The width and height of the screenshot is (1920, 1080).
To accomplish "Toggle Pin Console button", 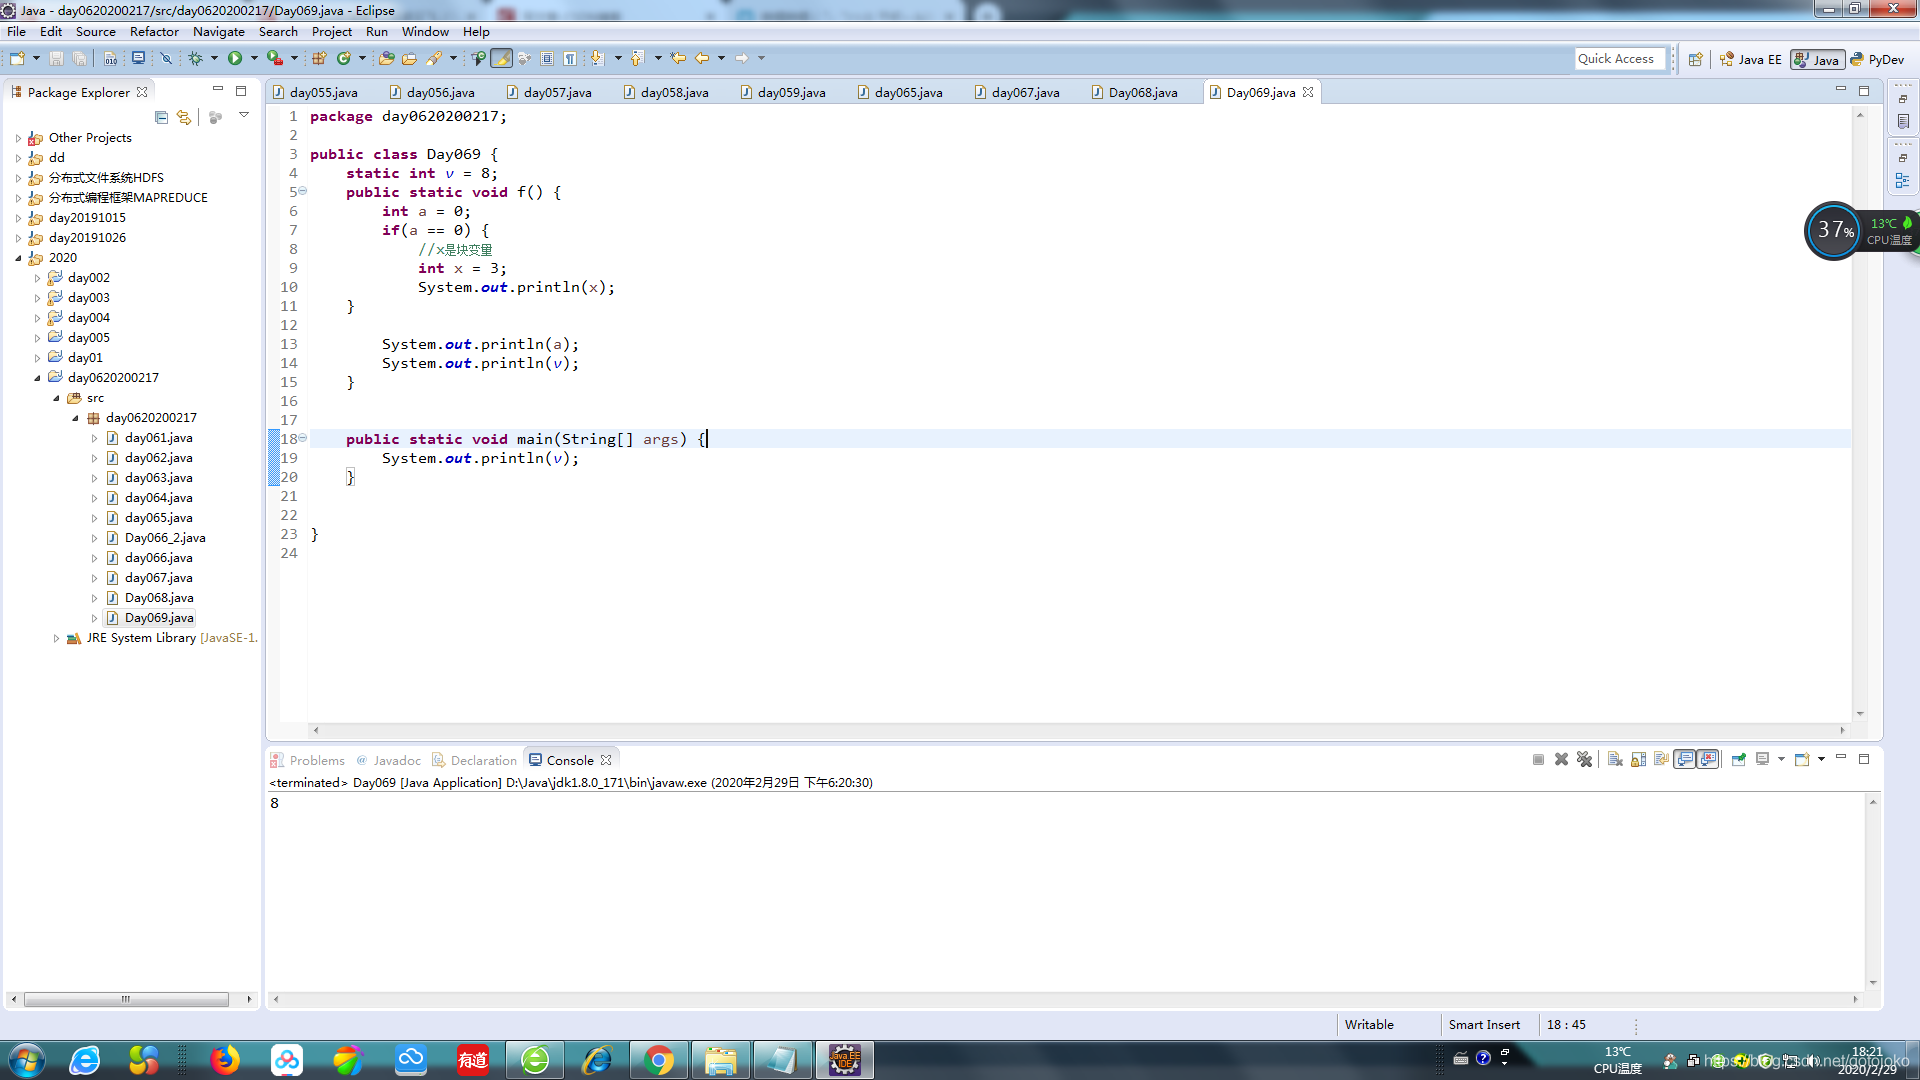I will click(1739, 760).
